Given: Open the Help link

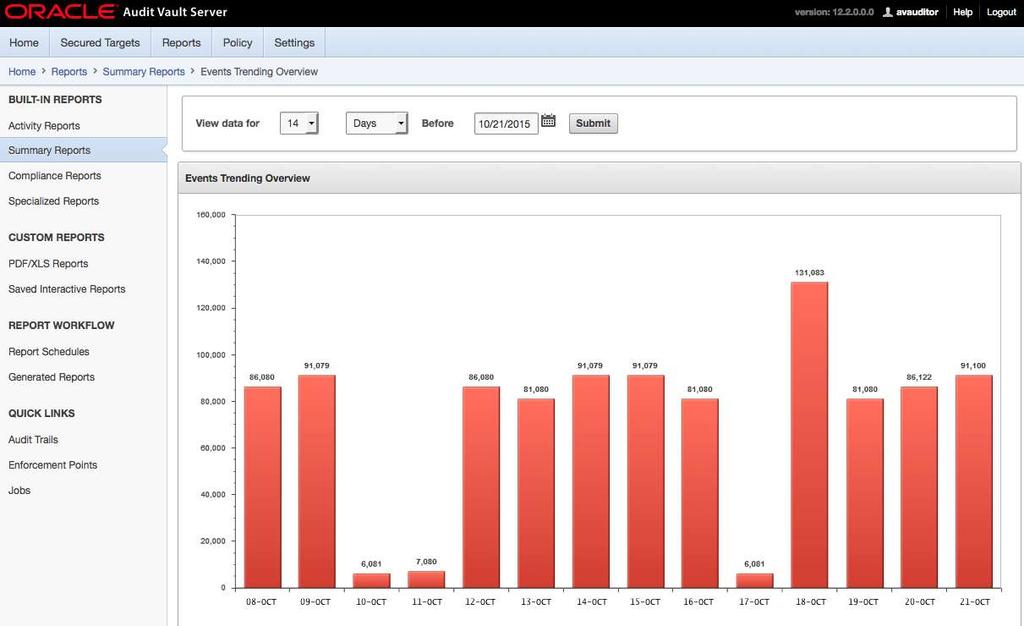Looking at the screenshot, I should pyautogui.click(x=963, y=12).
